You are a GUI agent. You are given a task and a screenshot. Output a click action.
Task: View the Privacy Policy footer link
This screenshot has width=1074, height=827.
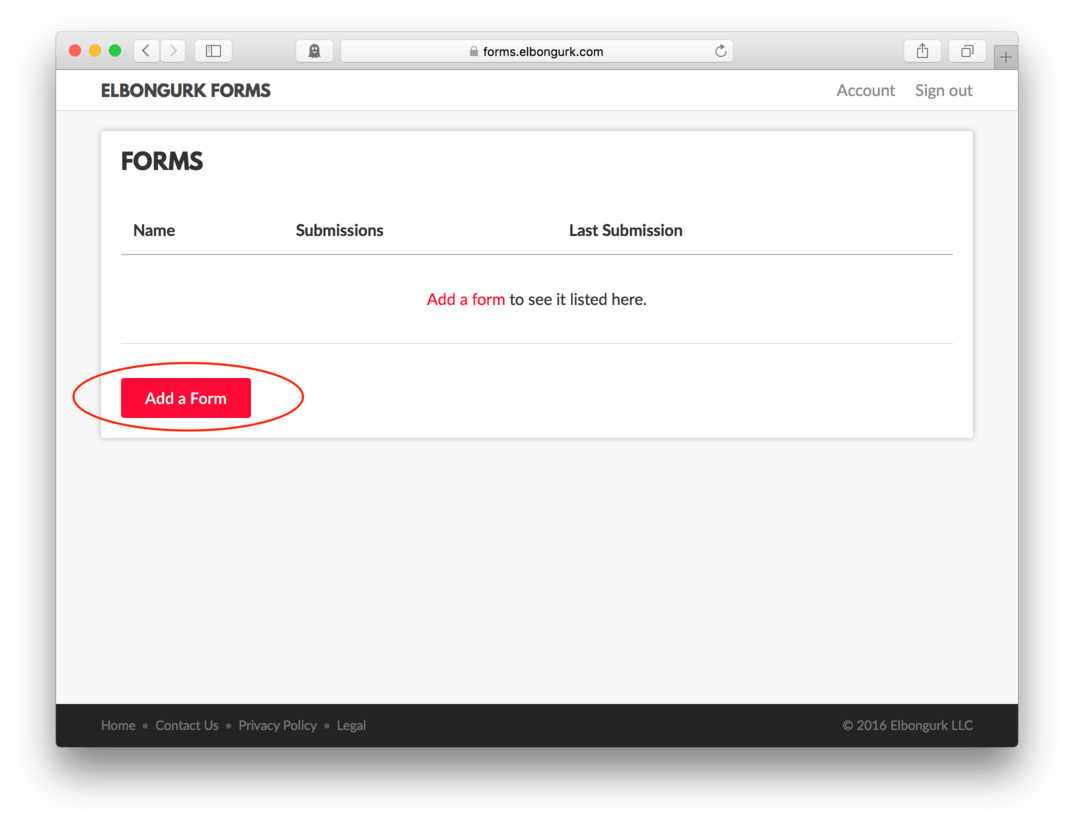[x=277, y=726]
